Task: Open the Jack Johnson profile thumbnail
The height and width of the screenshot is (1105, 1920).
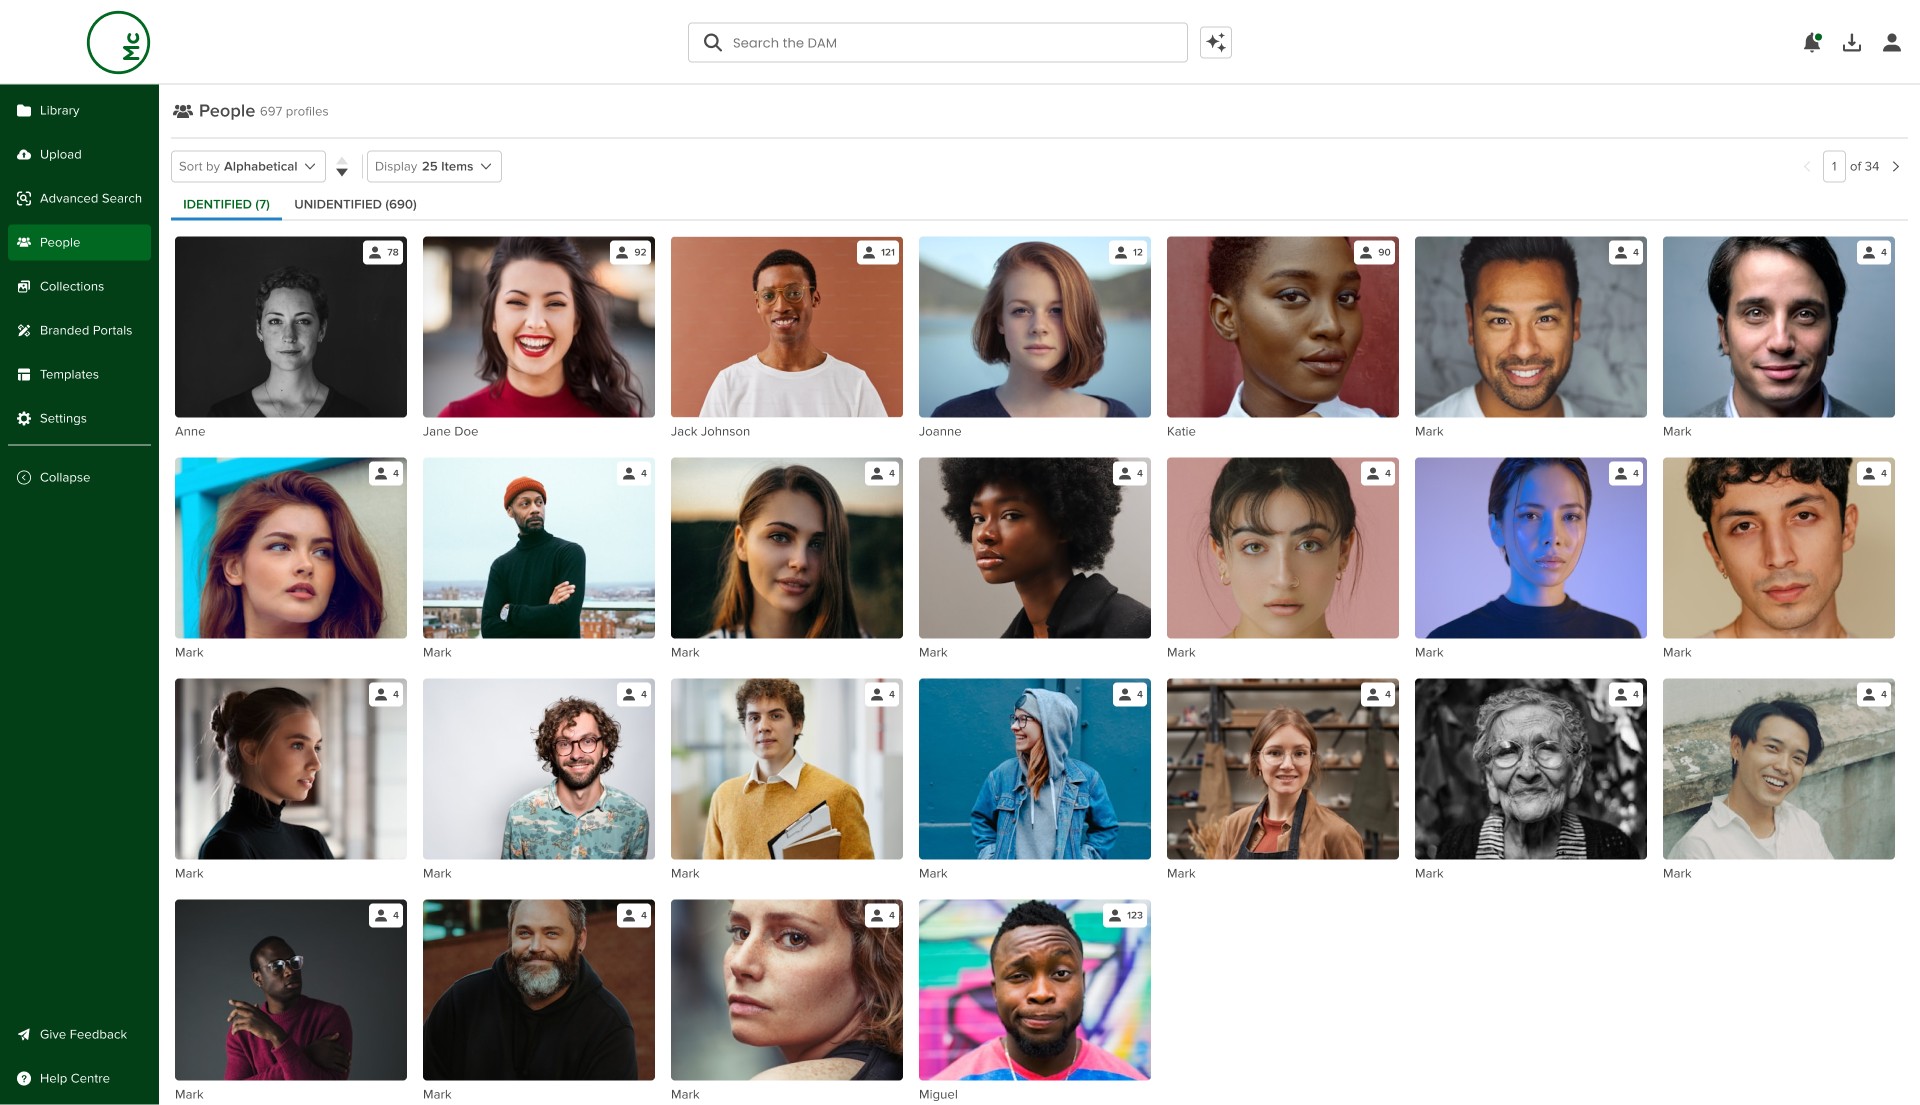Action: (x=786, y=327)
